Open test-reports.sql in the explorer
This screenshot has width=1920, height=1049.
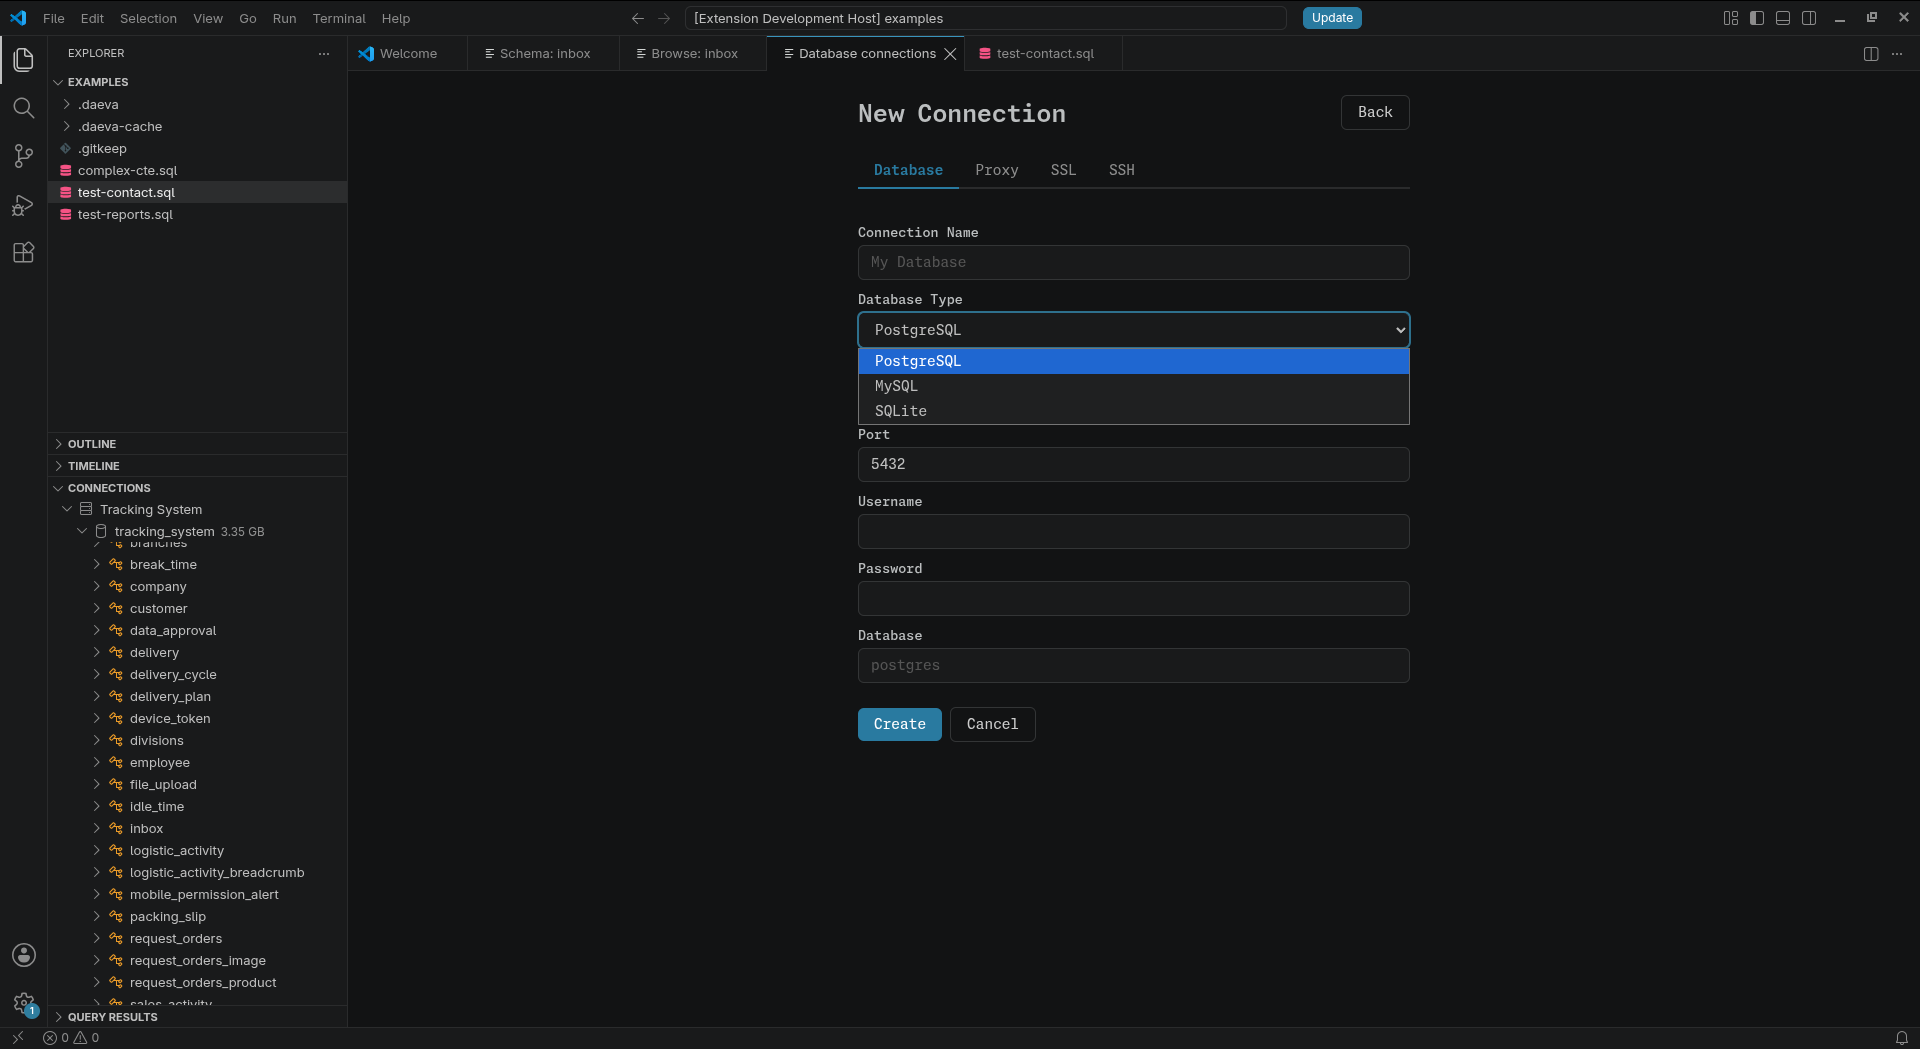[x=198, y=214]
